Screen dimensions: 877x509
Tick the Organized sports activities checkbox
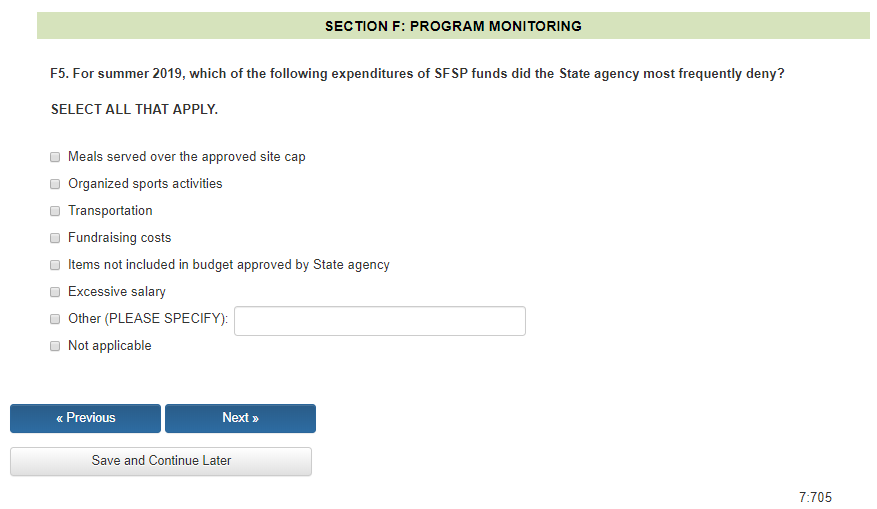(x=55, y=184)
